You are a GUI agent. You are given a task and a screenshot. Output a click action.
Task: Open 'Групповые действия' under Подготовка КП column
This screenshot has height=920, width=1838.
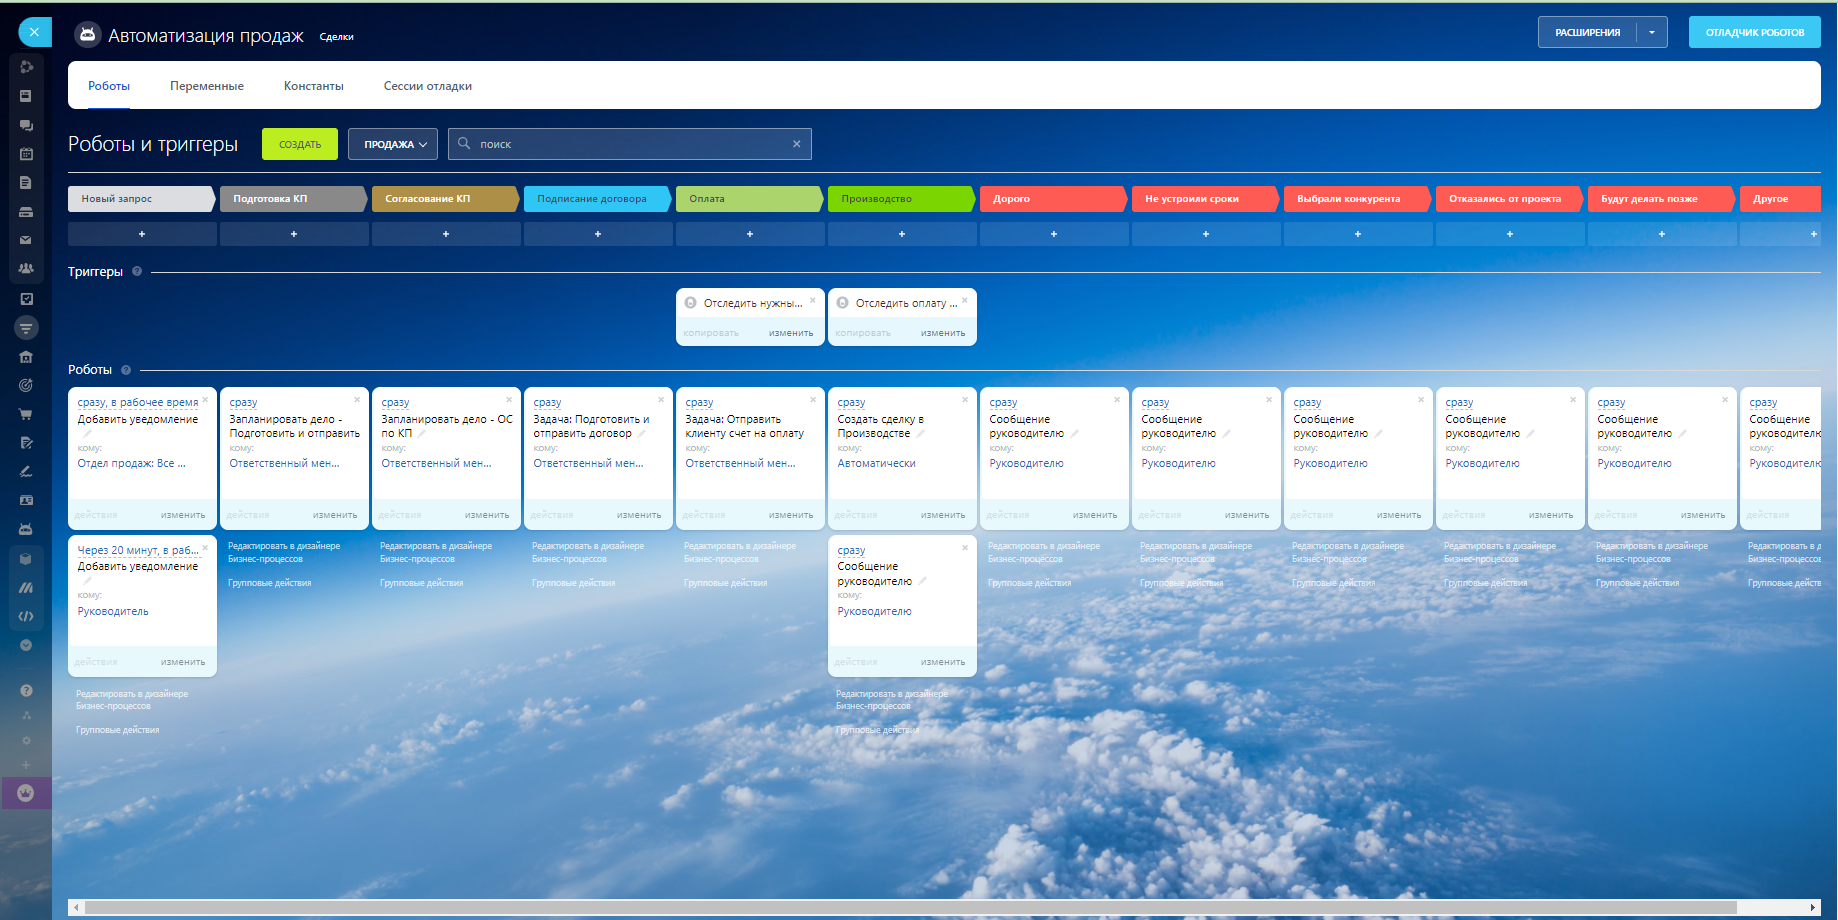270,583
